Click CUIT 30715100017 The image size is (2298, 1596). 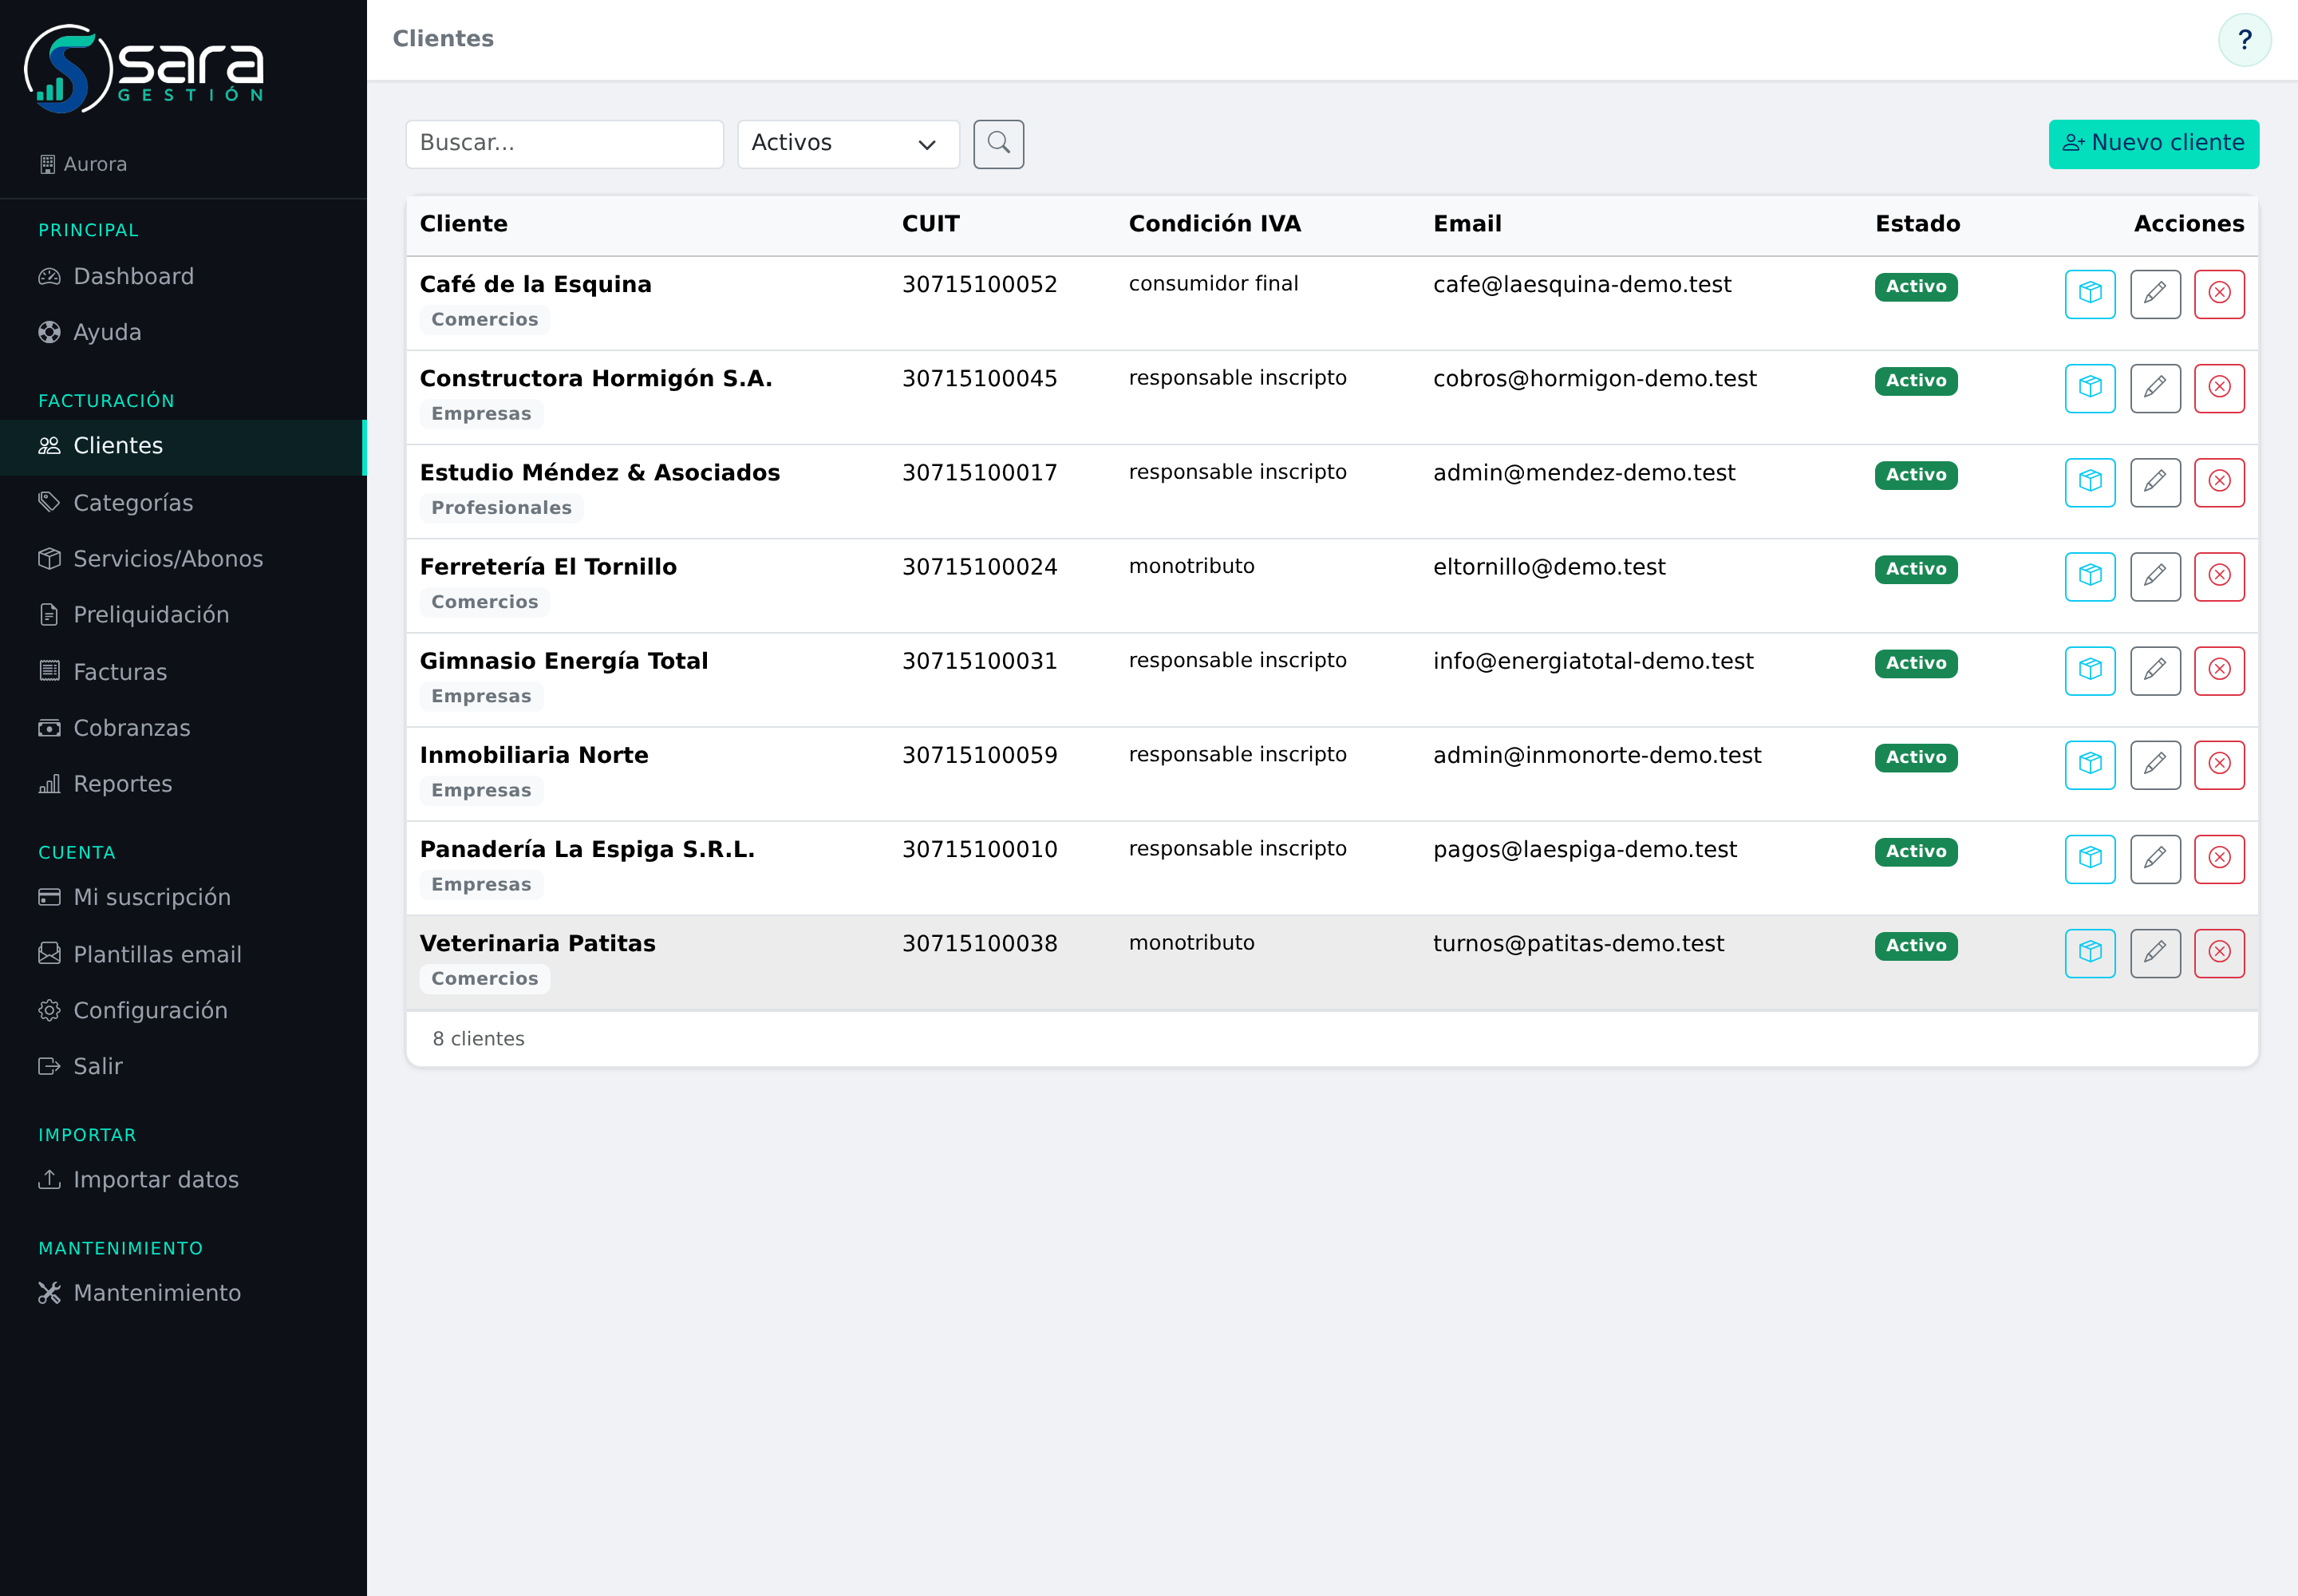979,473
